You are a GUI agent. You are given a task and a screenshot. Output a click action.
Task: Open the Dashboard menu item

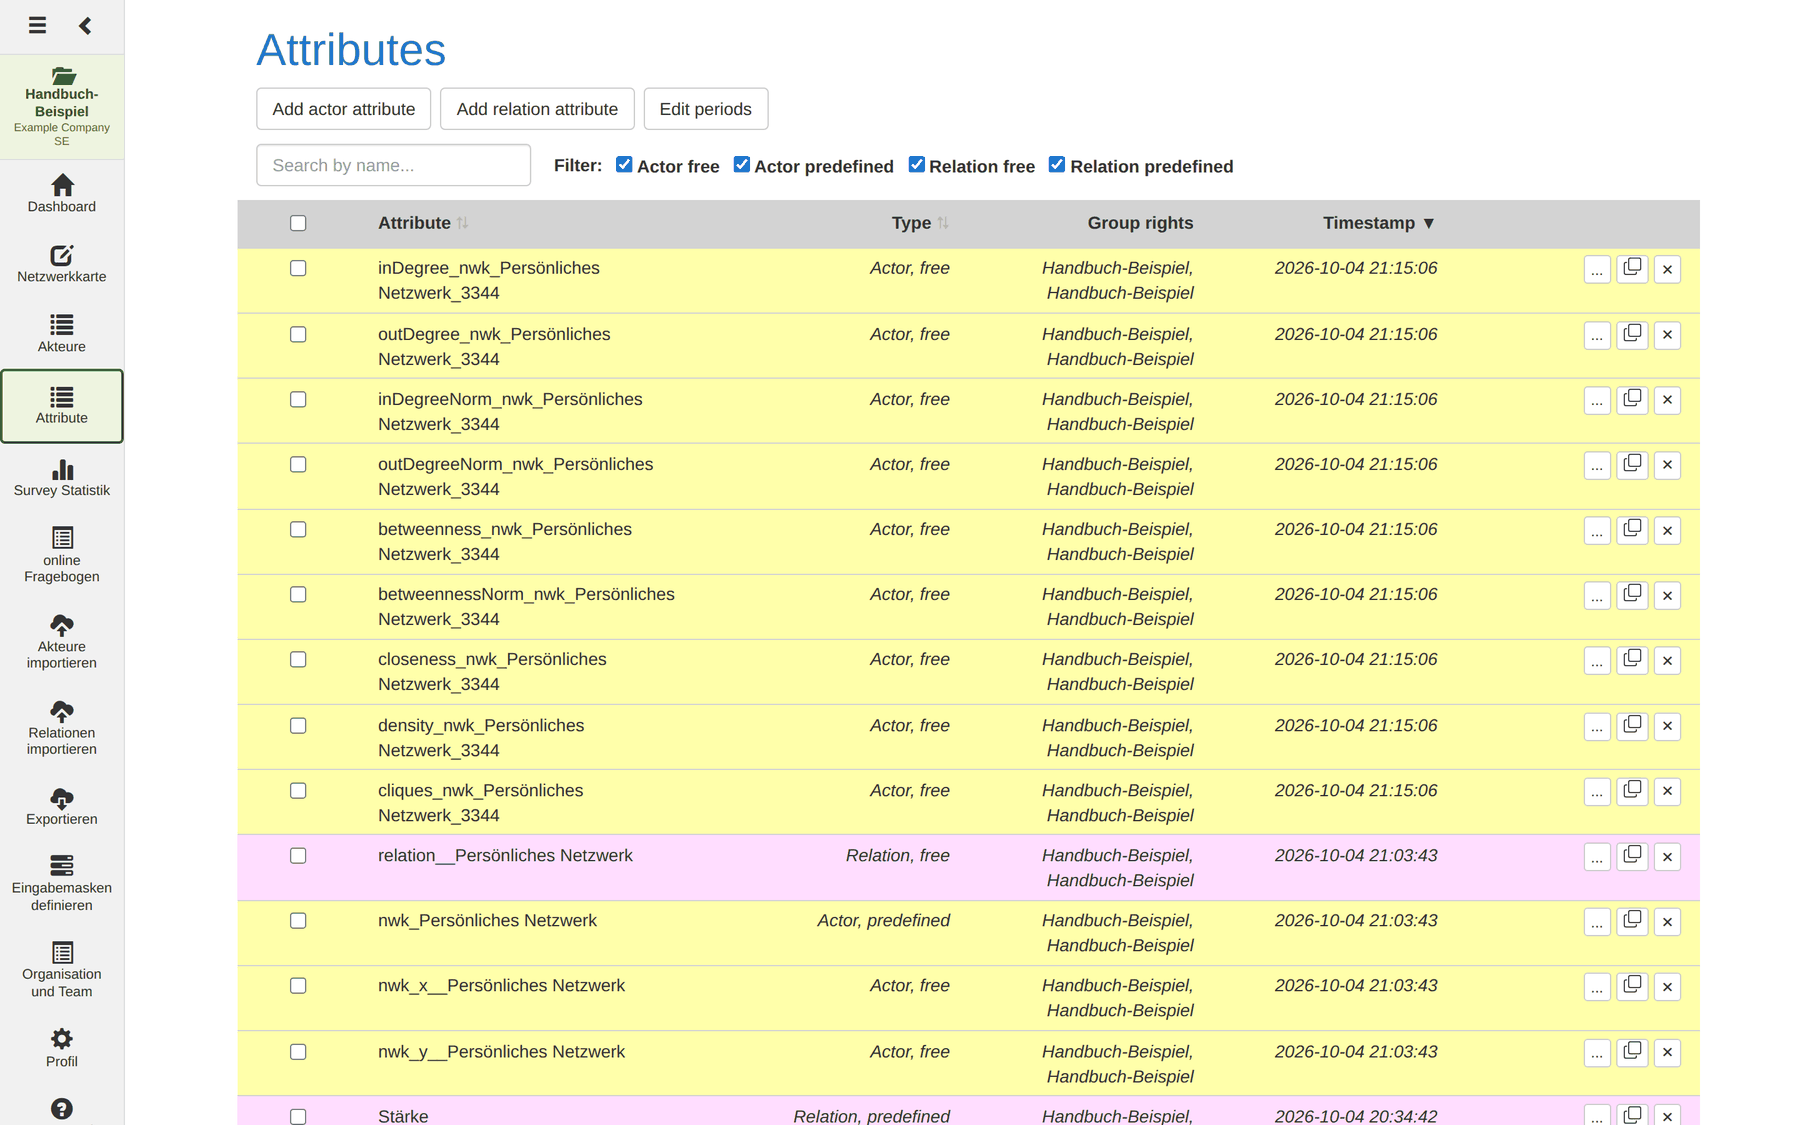[x=62, y=194]
